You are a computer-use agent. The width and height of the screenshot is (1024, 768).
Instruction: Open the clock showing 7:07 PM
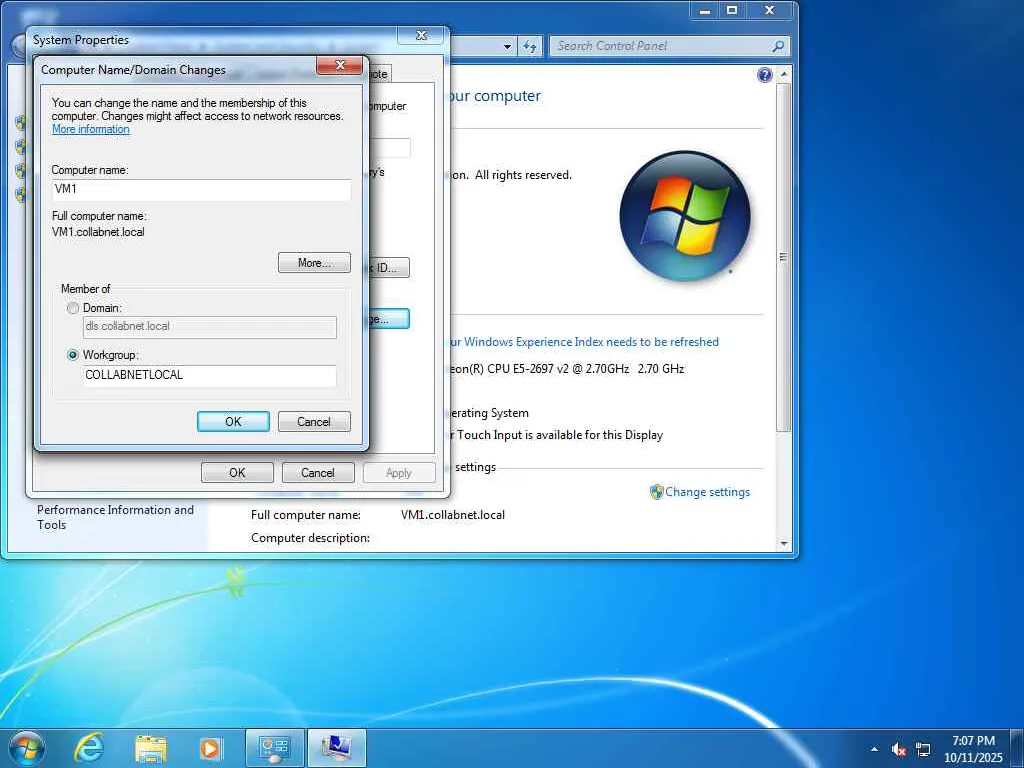pyautogui.click(x=973, y=749)
